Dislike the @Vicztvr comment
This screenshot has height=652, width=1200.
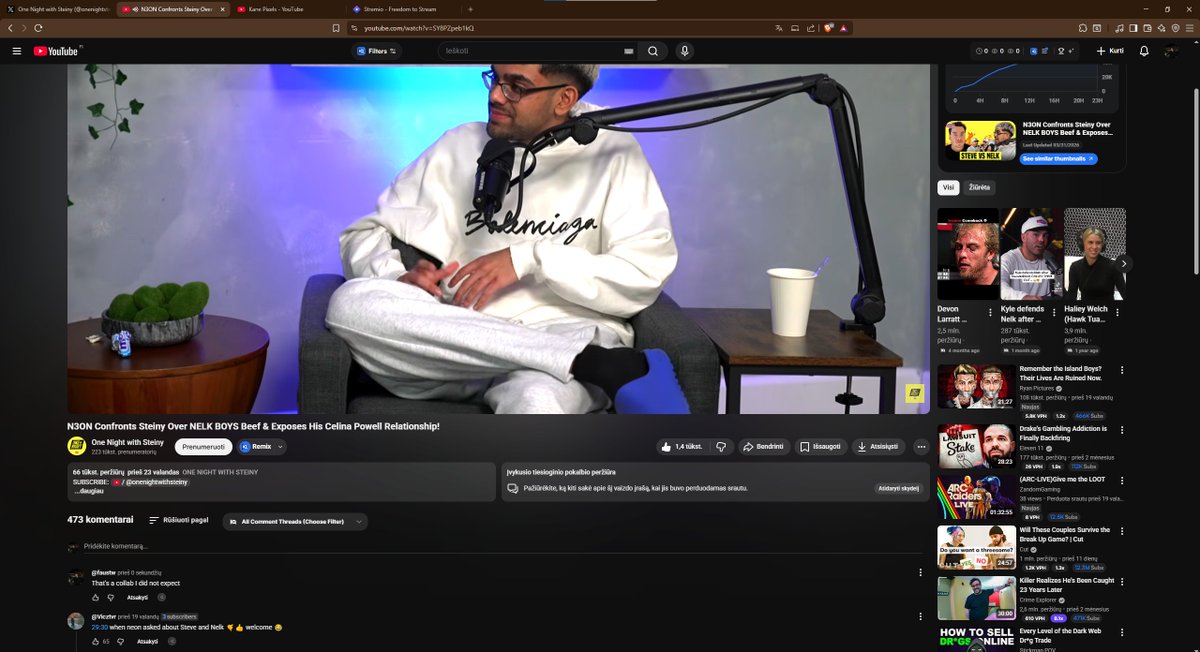pyautogui.click(x=122, y=641)
